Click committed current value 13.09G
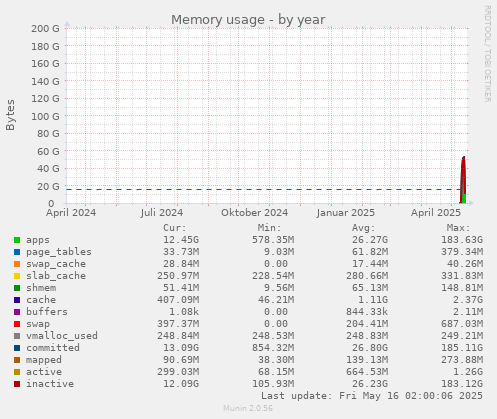This screenshot has width=497, height=419. click(181, 348)
